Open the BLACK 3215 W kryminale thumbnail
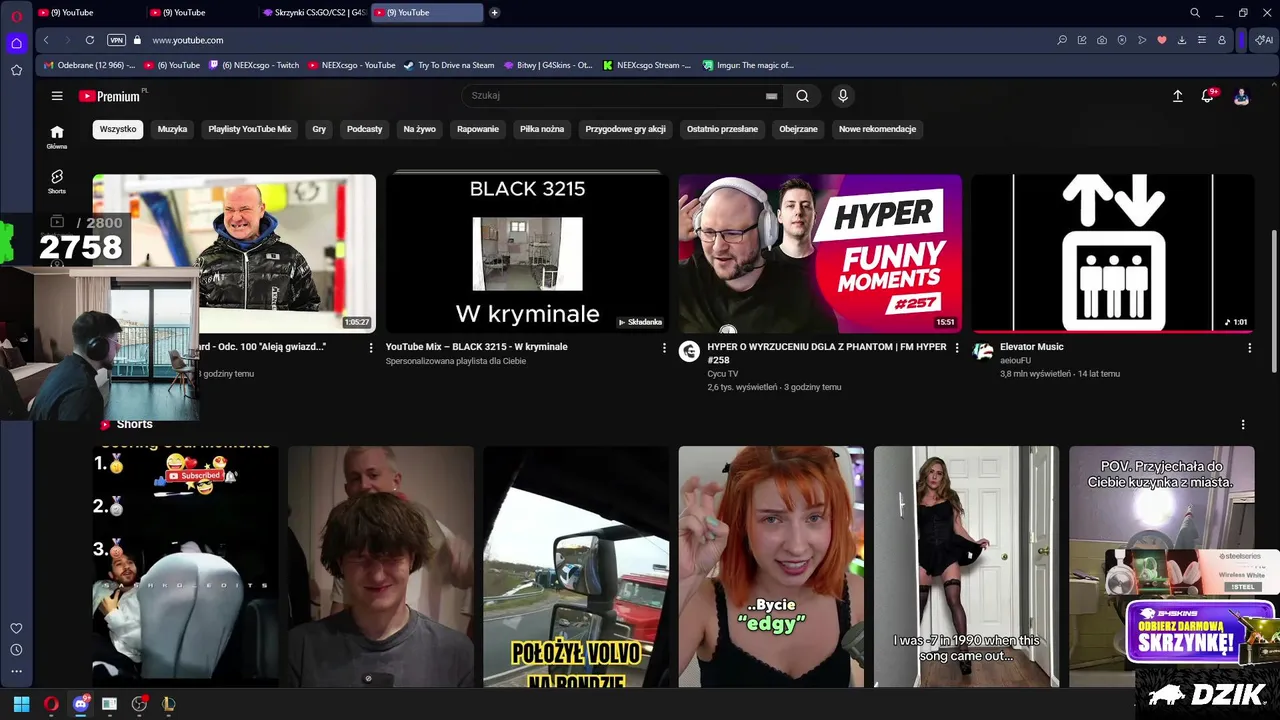This screenshot has width=1280, height=720. point(527,253)
